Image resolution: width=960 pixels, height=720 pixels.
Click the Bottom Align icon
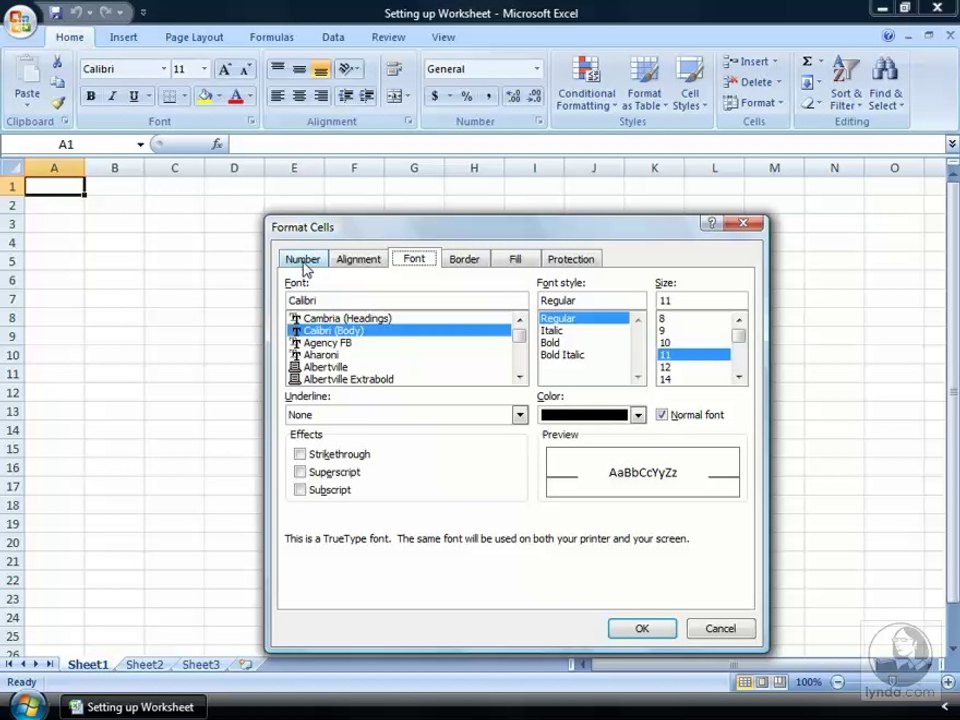320,69
